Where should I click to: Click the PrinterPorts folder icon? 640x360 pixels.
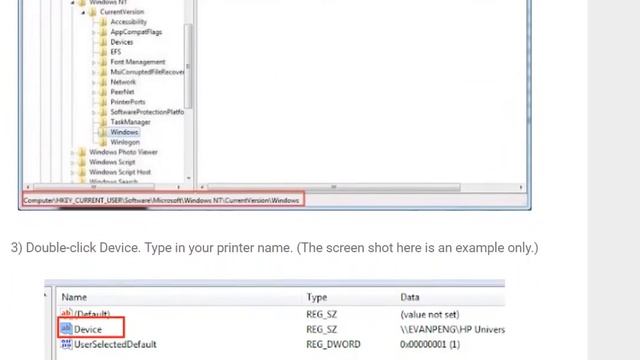(x=103, y=102)
